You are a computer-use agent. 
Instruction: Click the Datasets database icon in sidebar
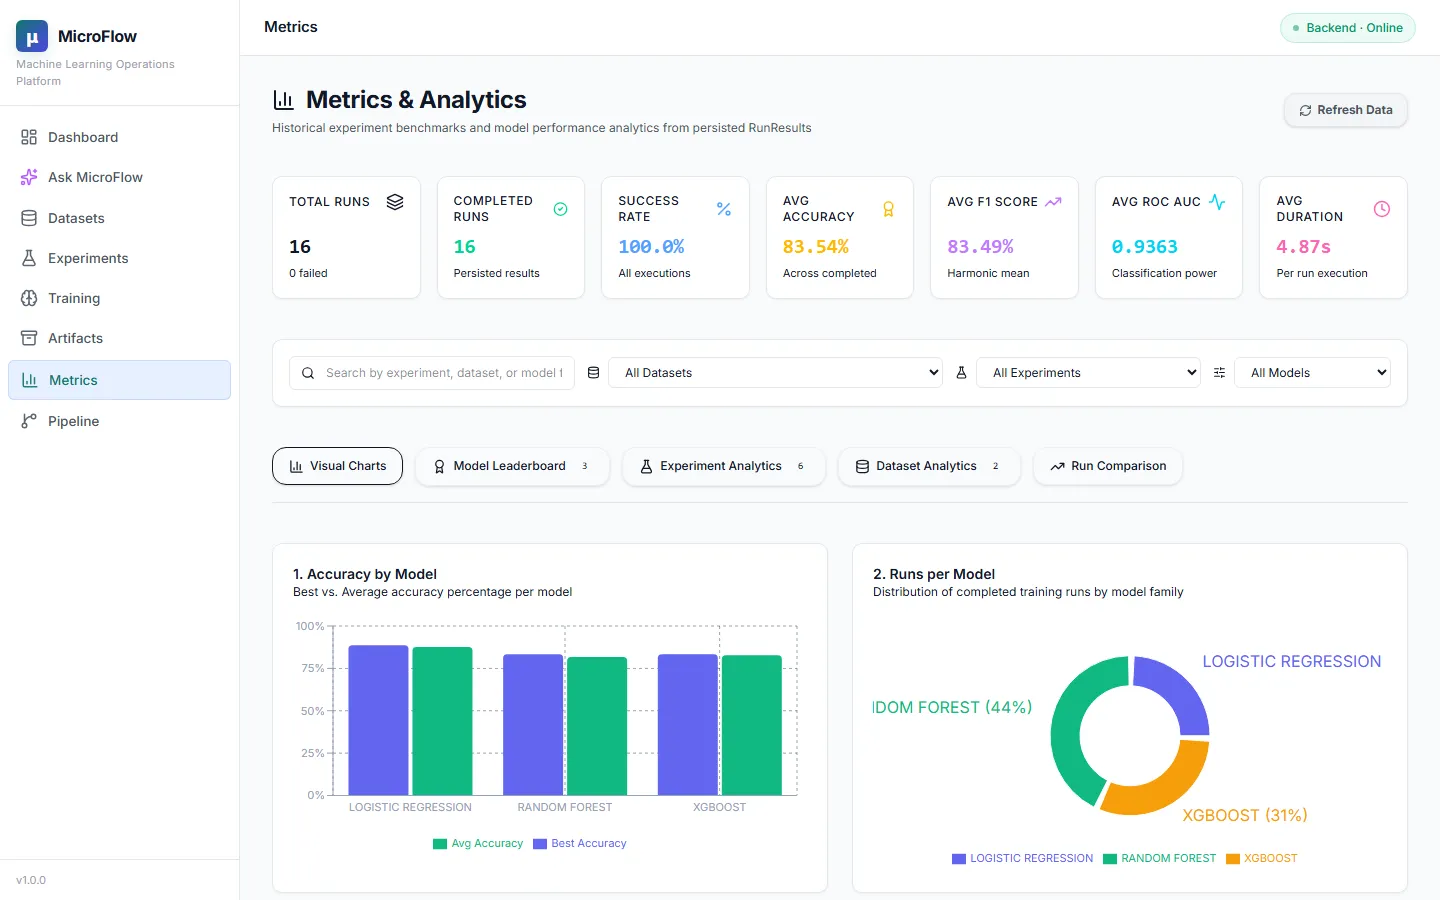pos(29,218)
